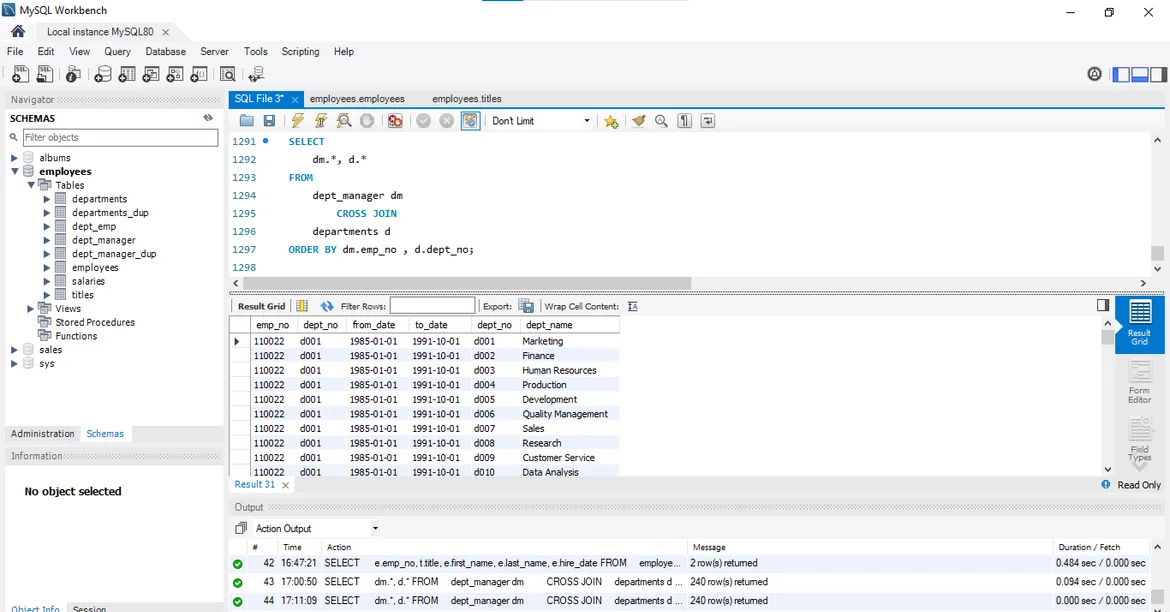Refresh the Schemas list in Navigator
This screenshot has height=612, width=1170.
(x=208, y=118)
